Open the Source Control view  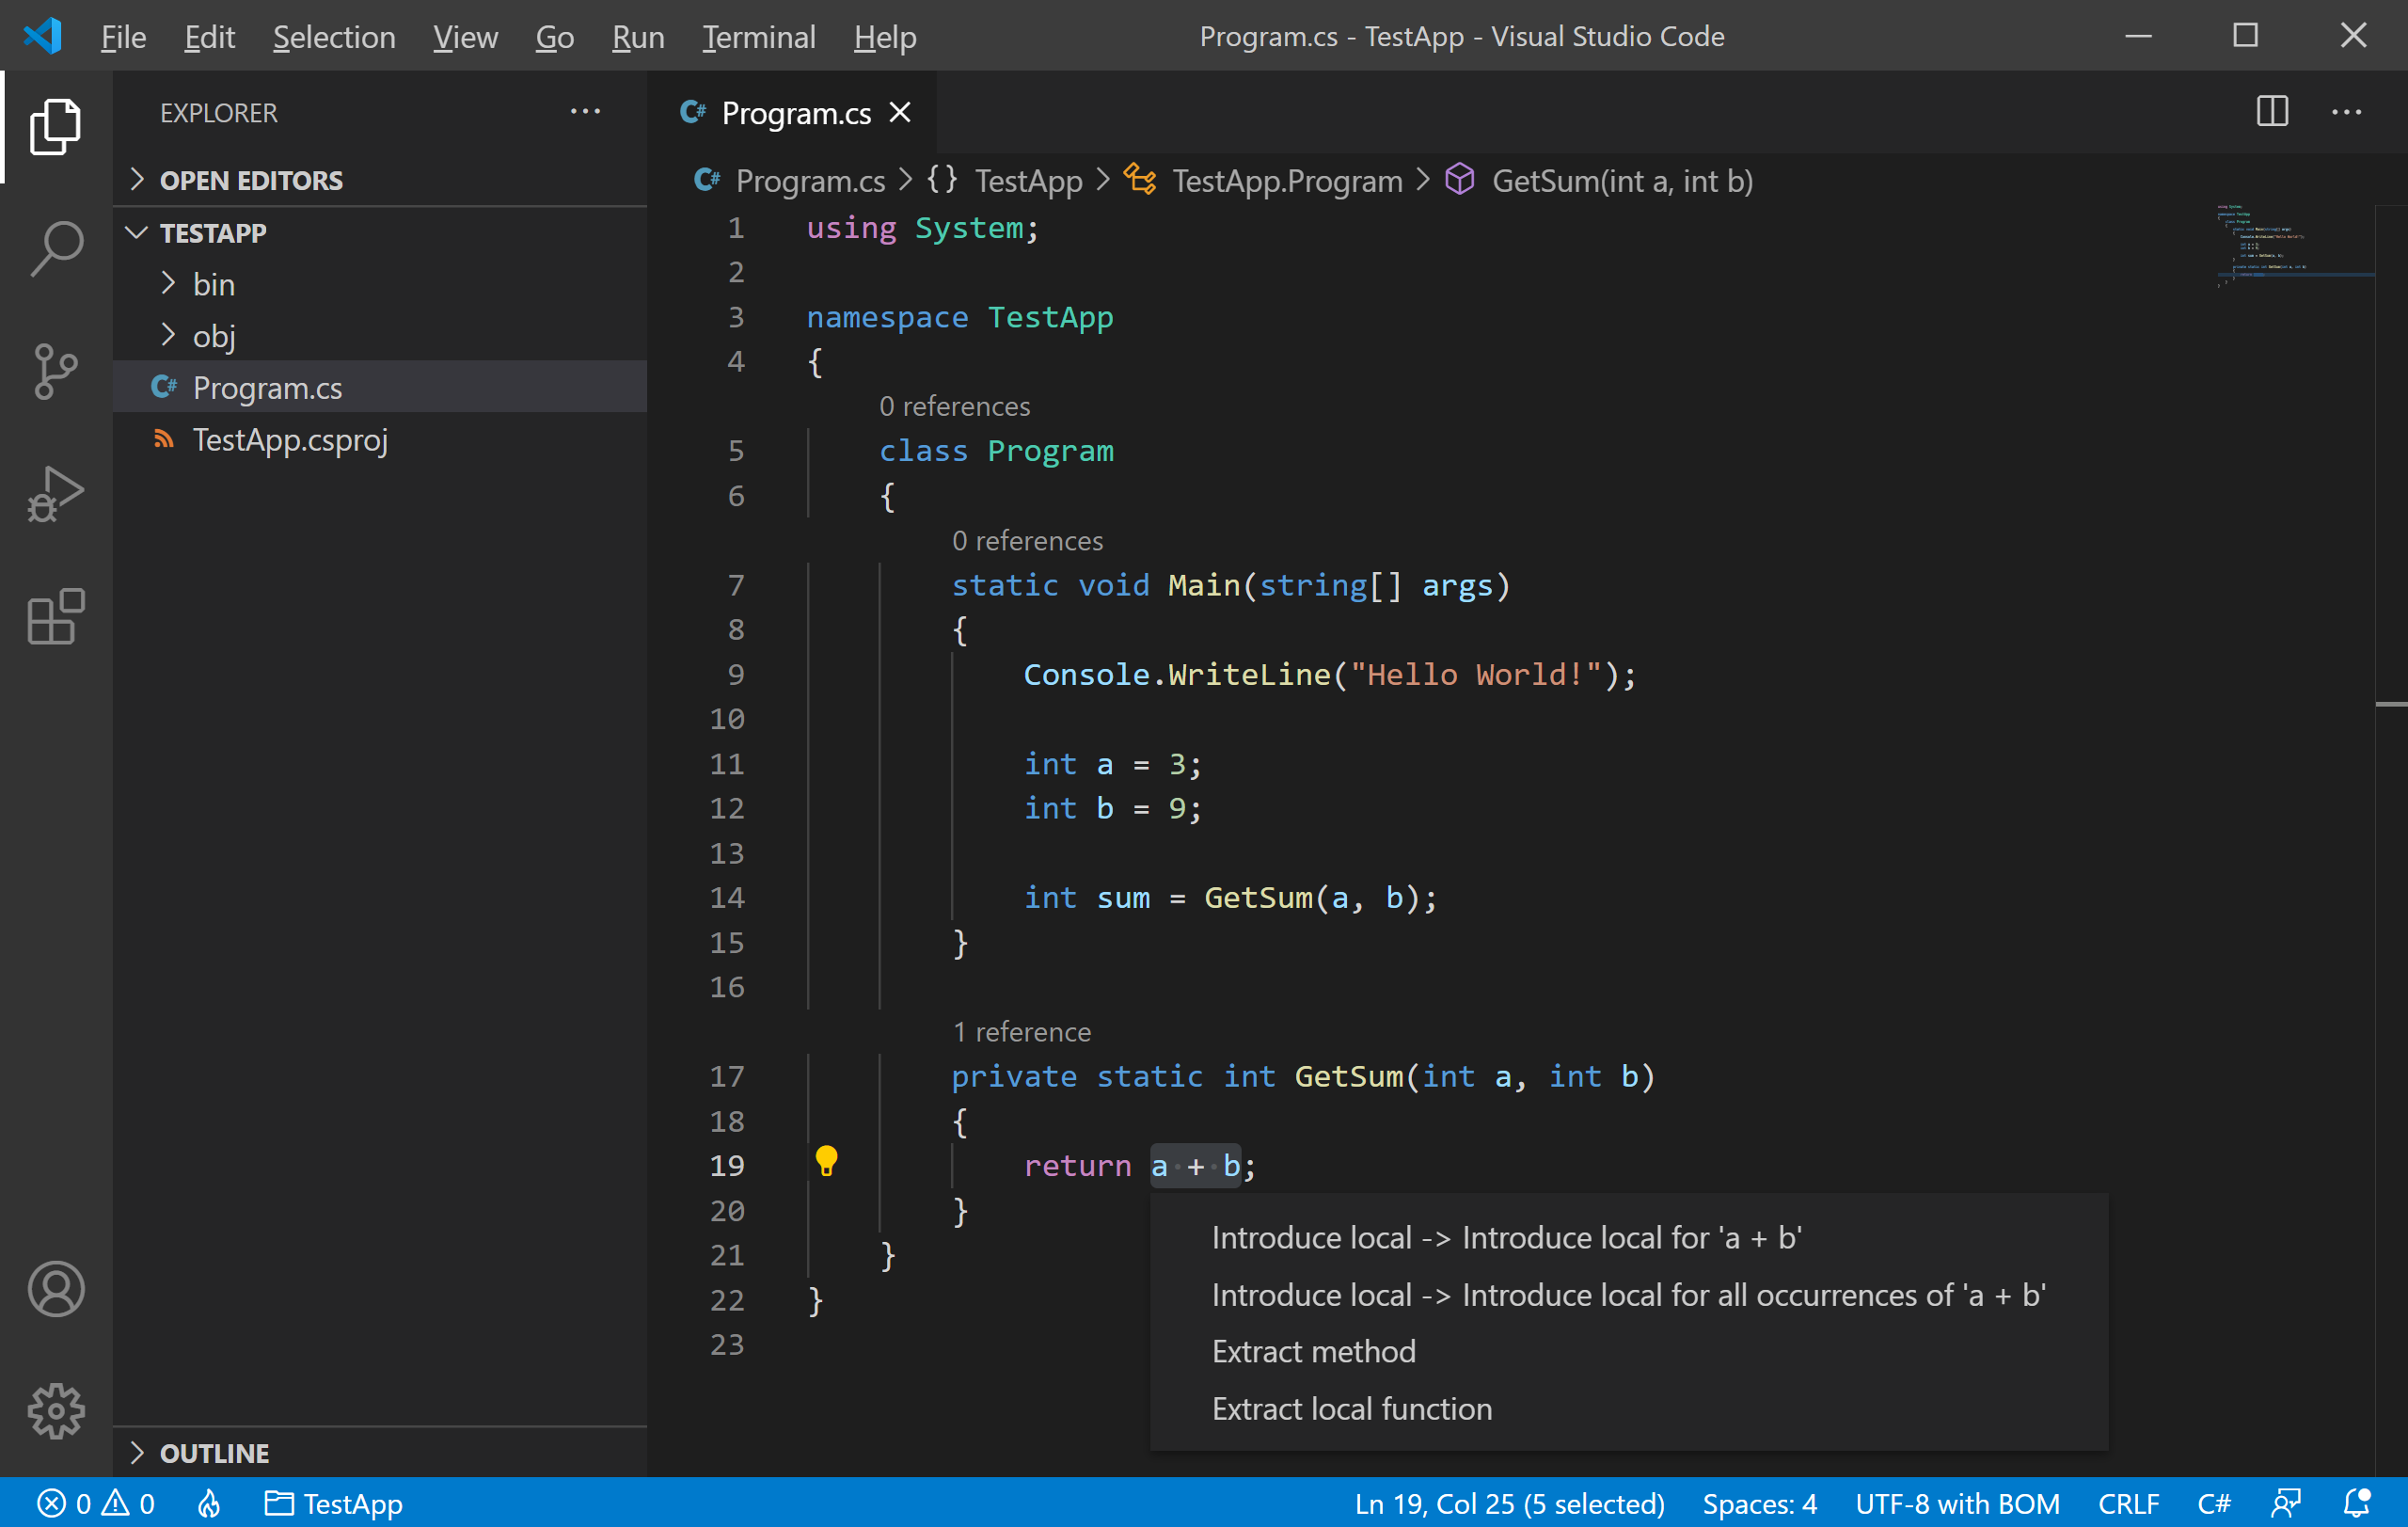56,371
